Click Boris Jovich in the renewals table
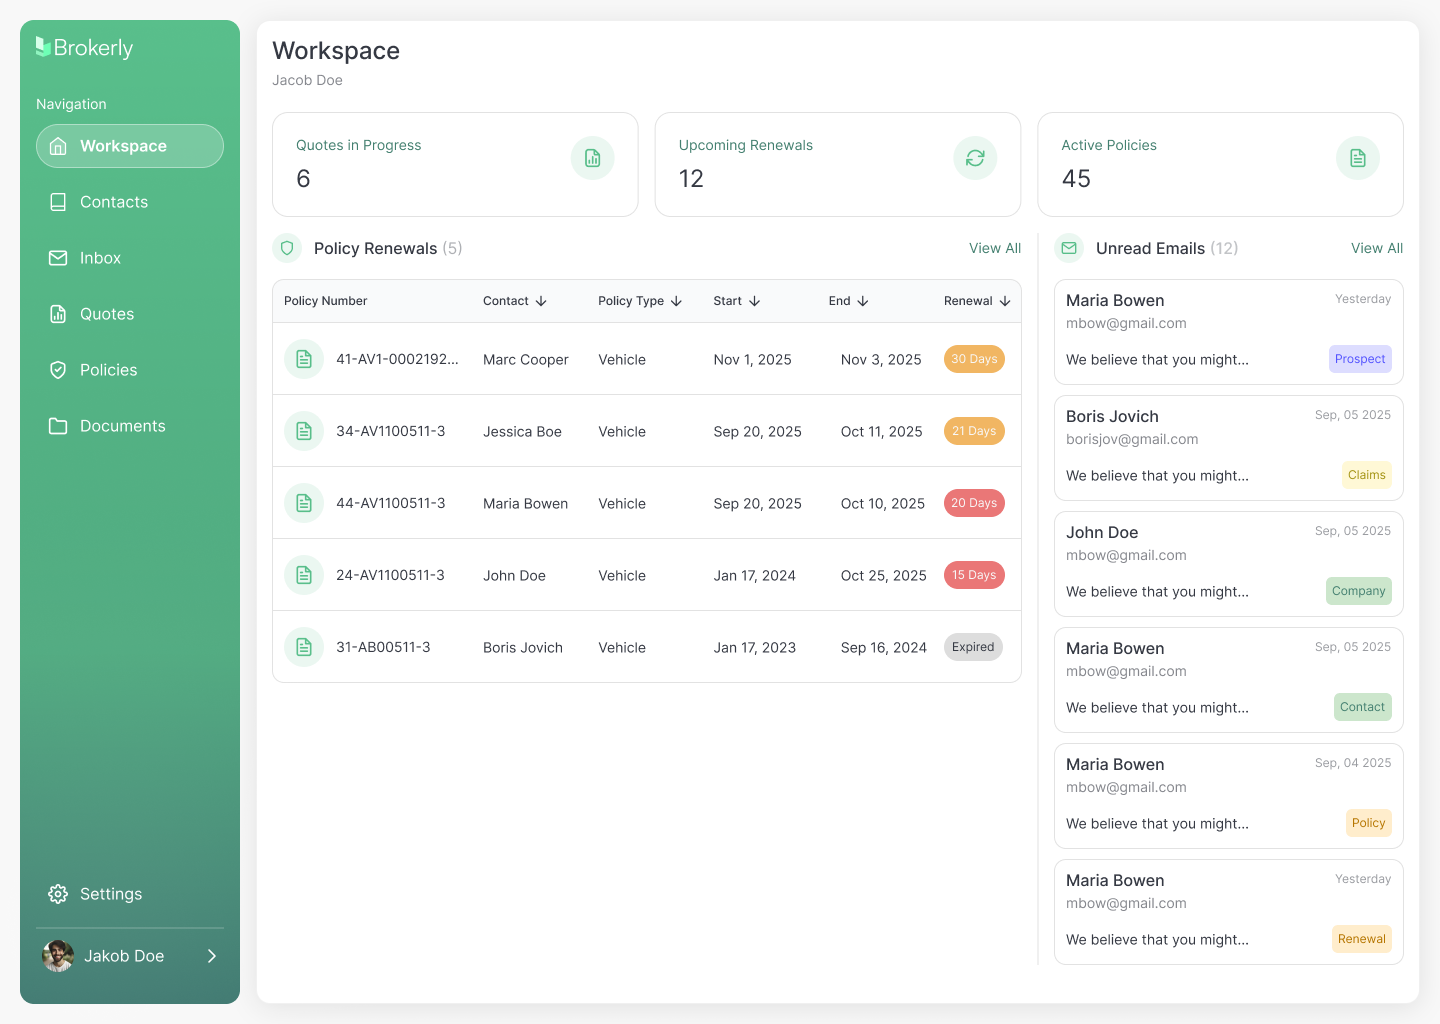Viewport: 1440px width, 1024px height. pos(523,648)
